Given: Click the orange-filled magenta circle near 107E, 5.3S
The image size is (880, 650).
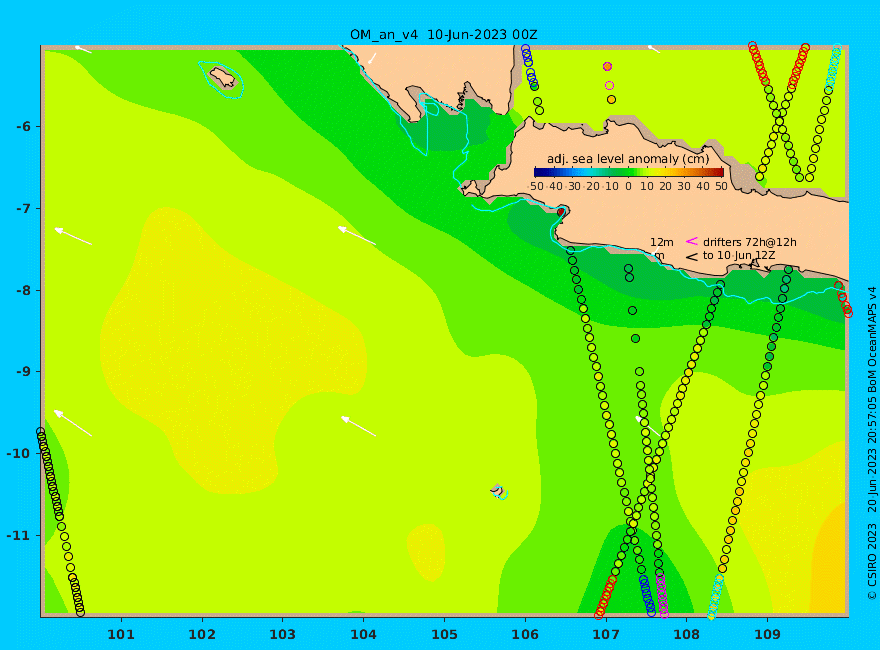Looking at the screenshot, I should click(607, 66).
